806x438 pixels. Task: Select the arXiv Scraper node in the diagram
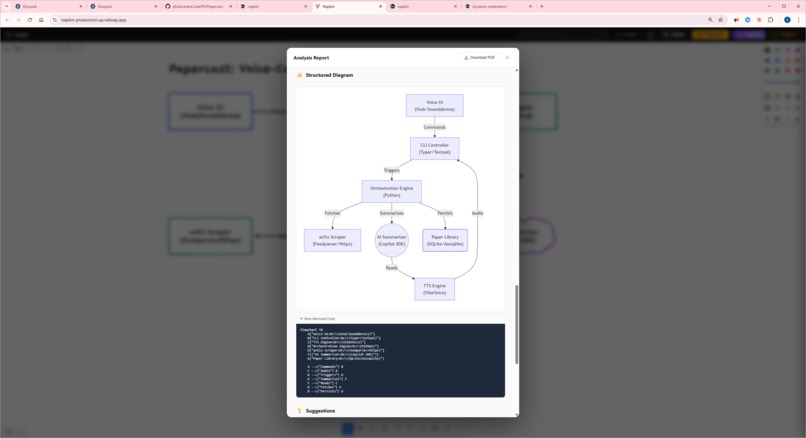tap(332, 241)
